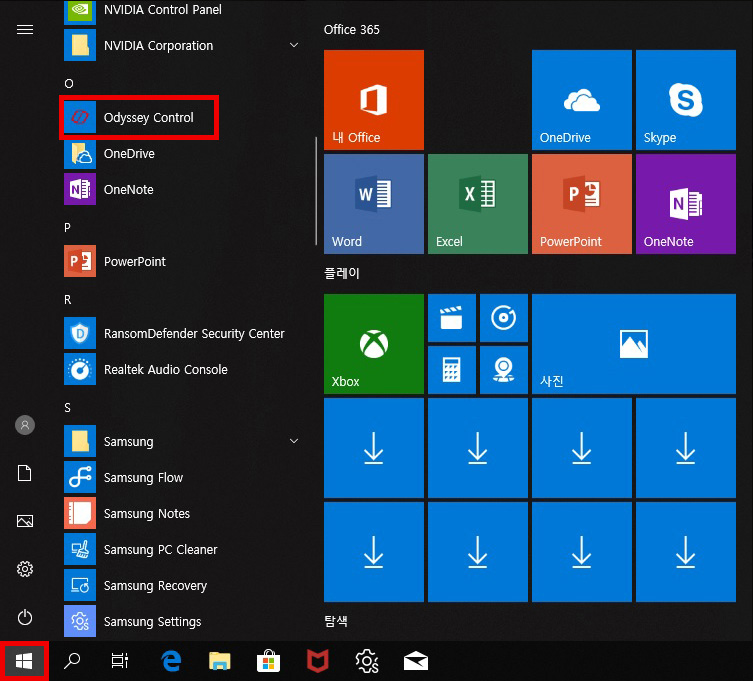Open the Excel tile
Image resolution: width=753 pixels, height=681 pixels.
477,204
